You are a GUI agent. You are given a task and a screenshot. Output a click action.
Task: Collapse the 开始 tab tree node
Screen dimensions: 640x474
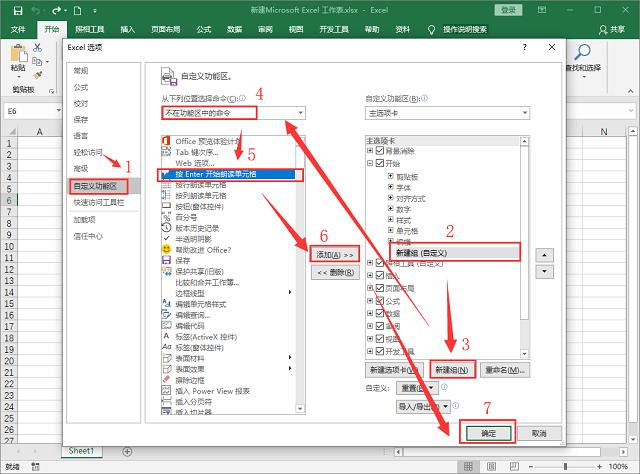370,163
